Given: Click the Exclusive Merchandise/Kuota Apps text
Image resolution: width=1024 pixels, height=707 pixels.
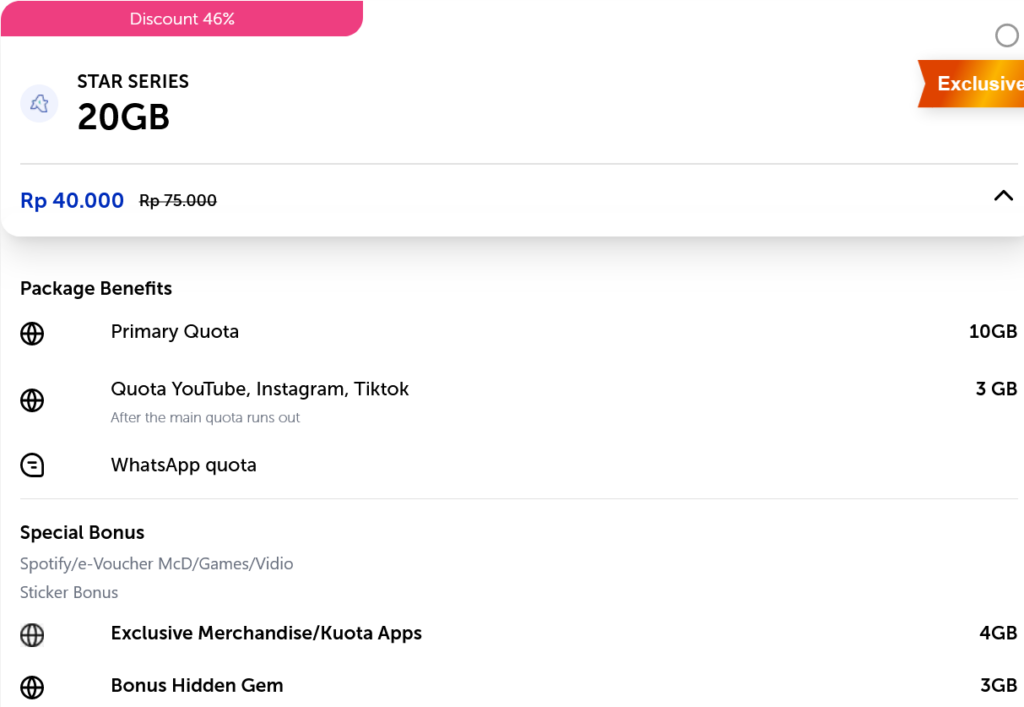Looking at the screenshot, I should tap(266, 633).
